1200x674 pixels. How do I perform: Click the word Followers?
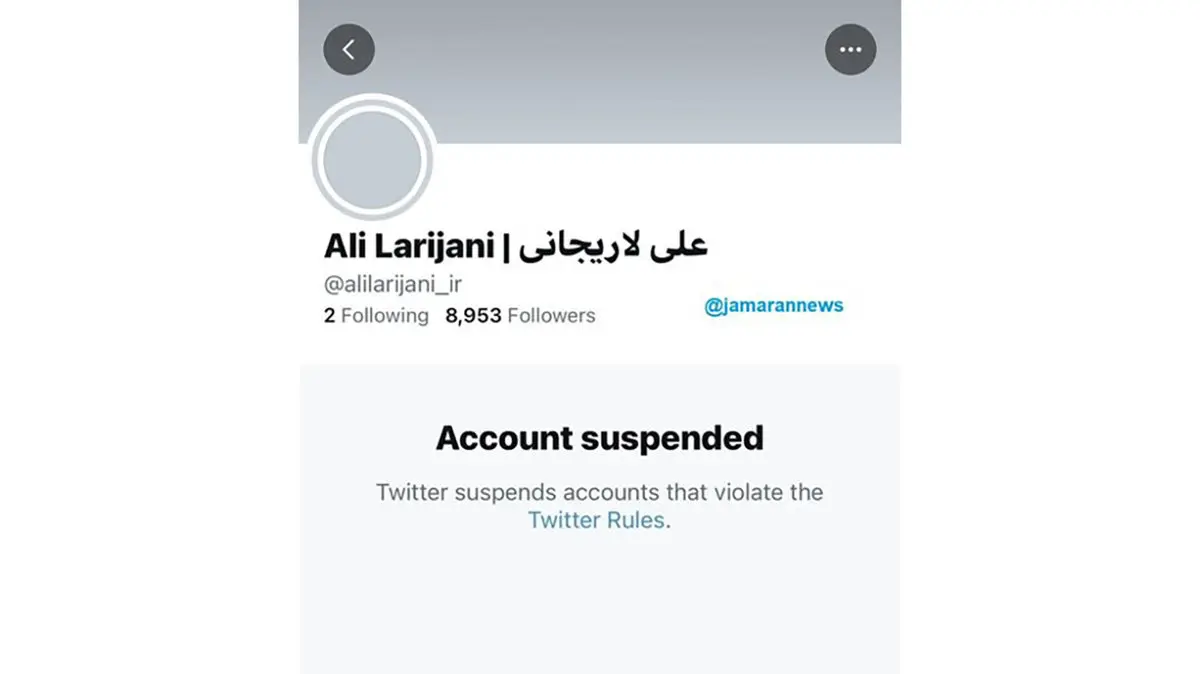pos(551,315)
